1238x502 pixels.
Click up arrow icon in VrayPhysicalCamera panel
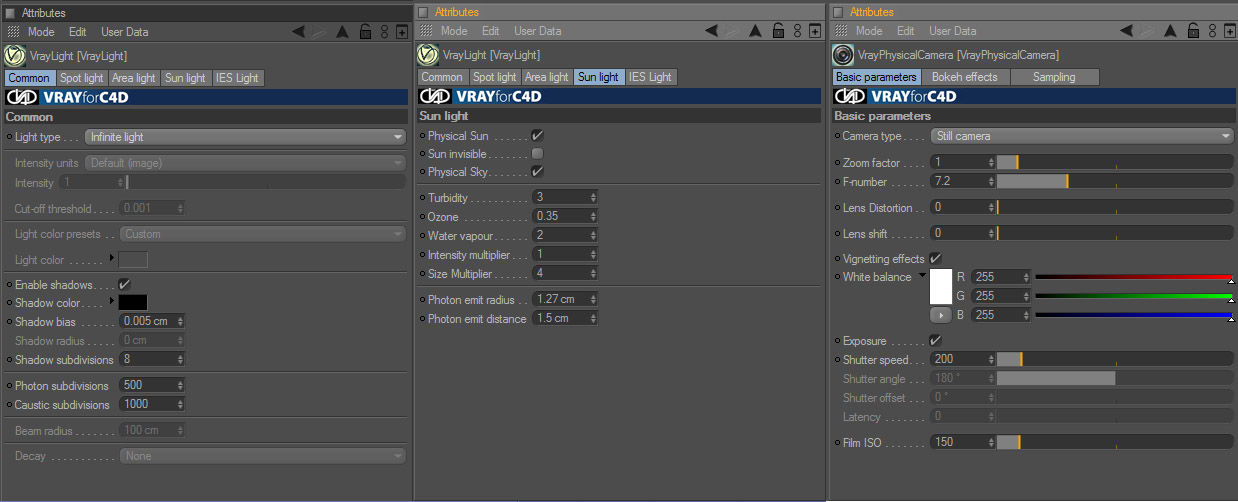1172,32
